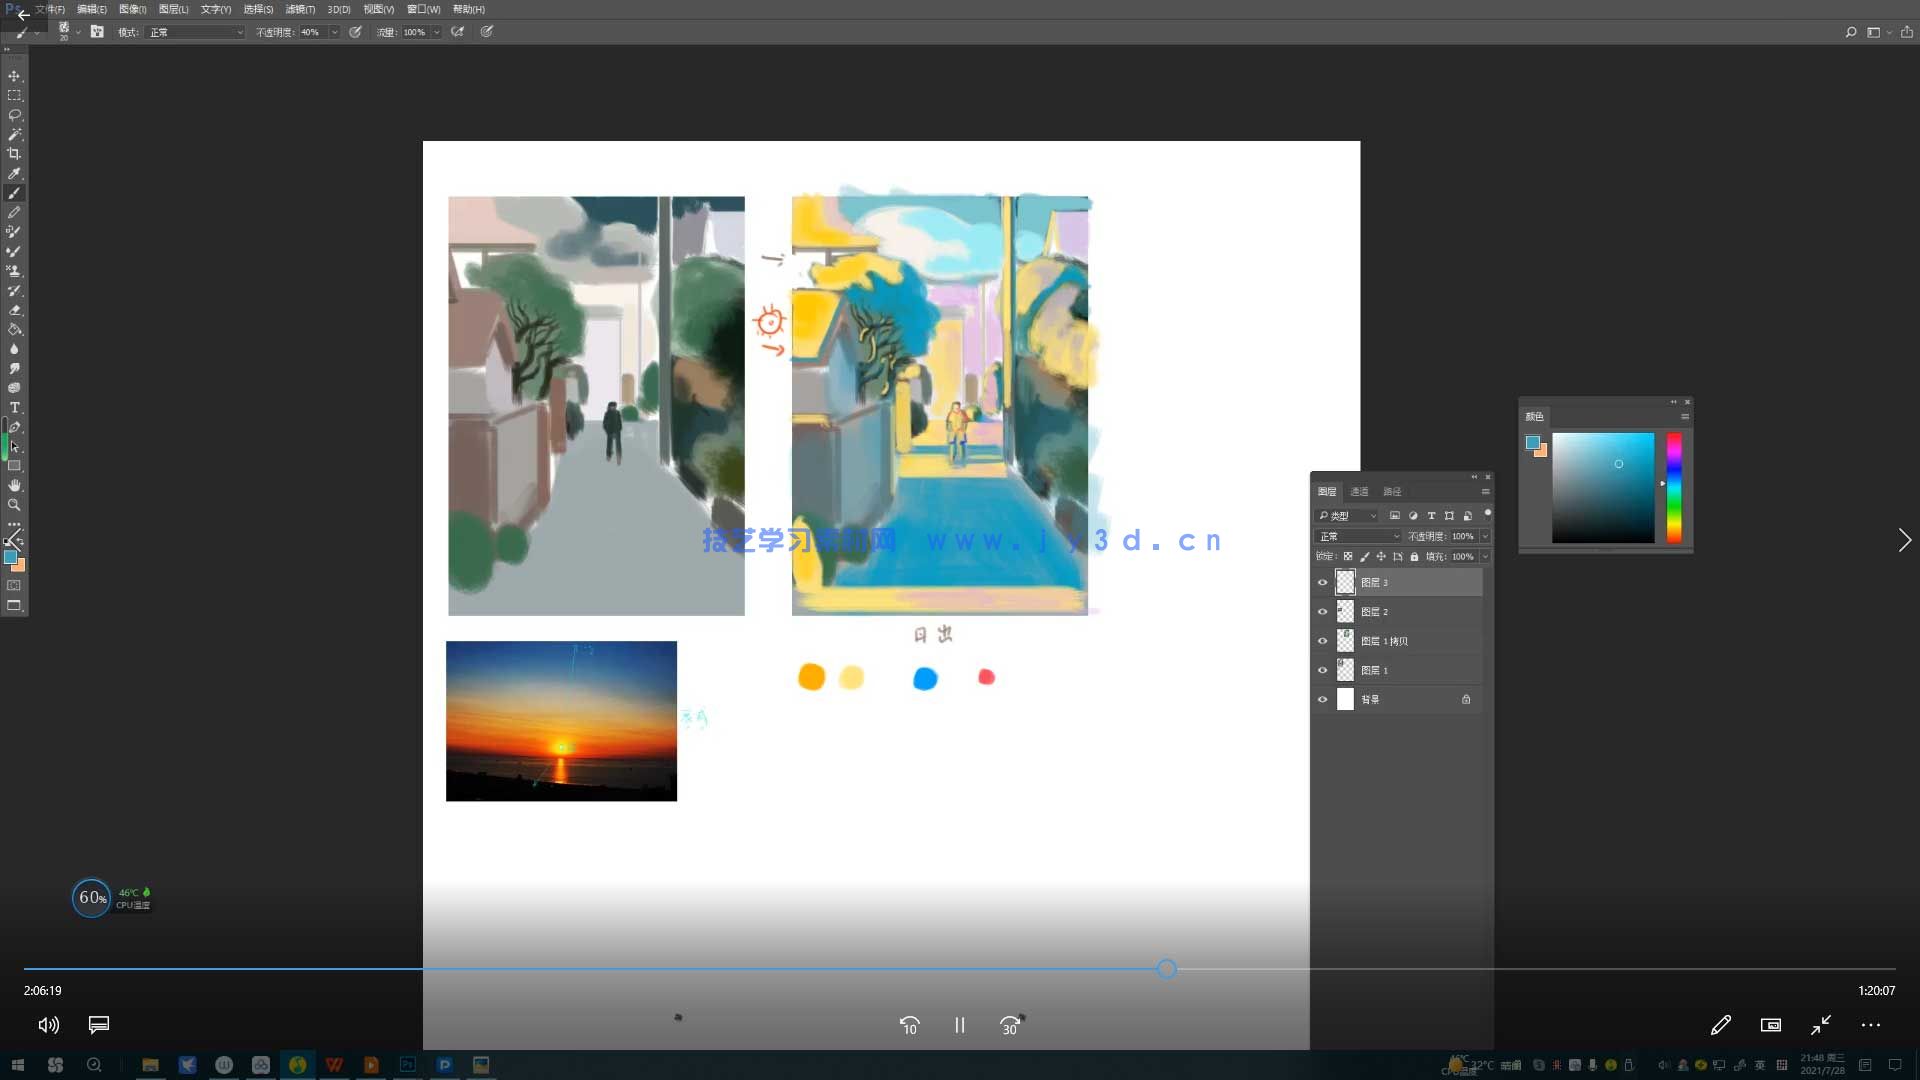Open the layer blending mode dropdown

click(1359, 536)
